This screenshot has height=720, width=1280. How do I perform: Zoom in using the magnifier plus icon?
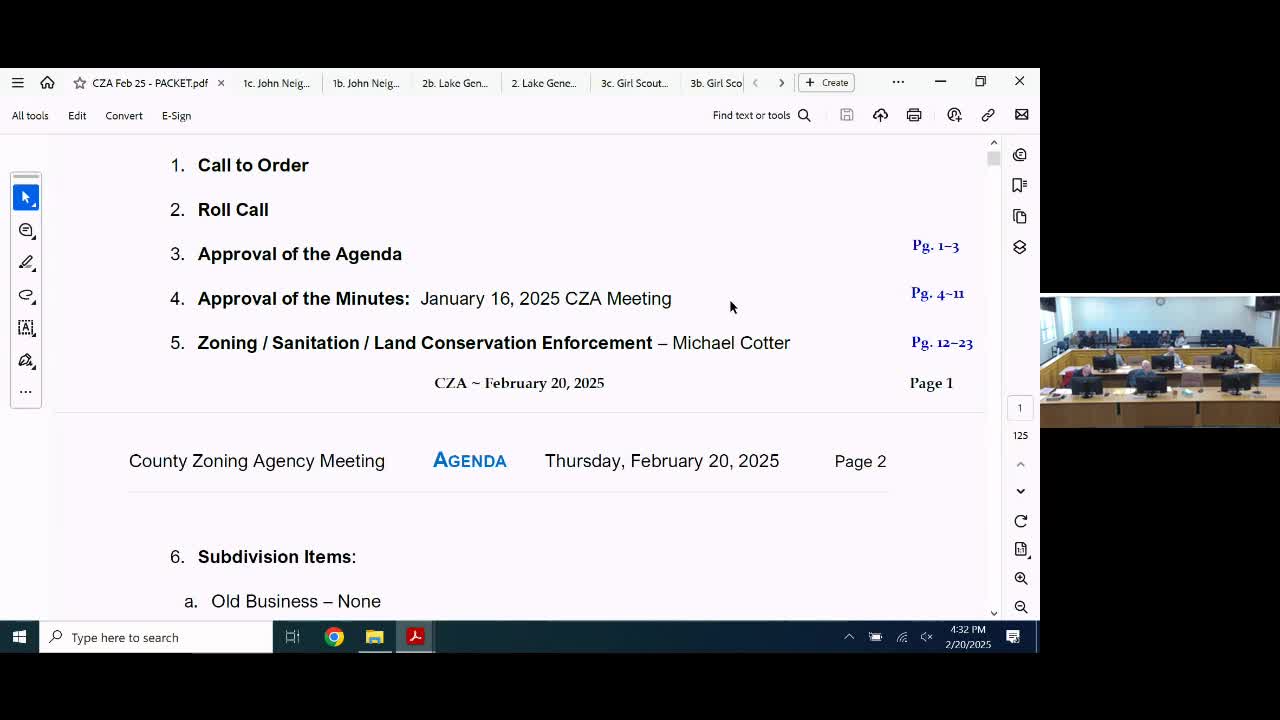(x=1020, y=578)
